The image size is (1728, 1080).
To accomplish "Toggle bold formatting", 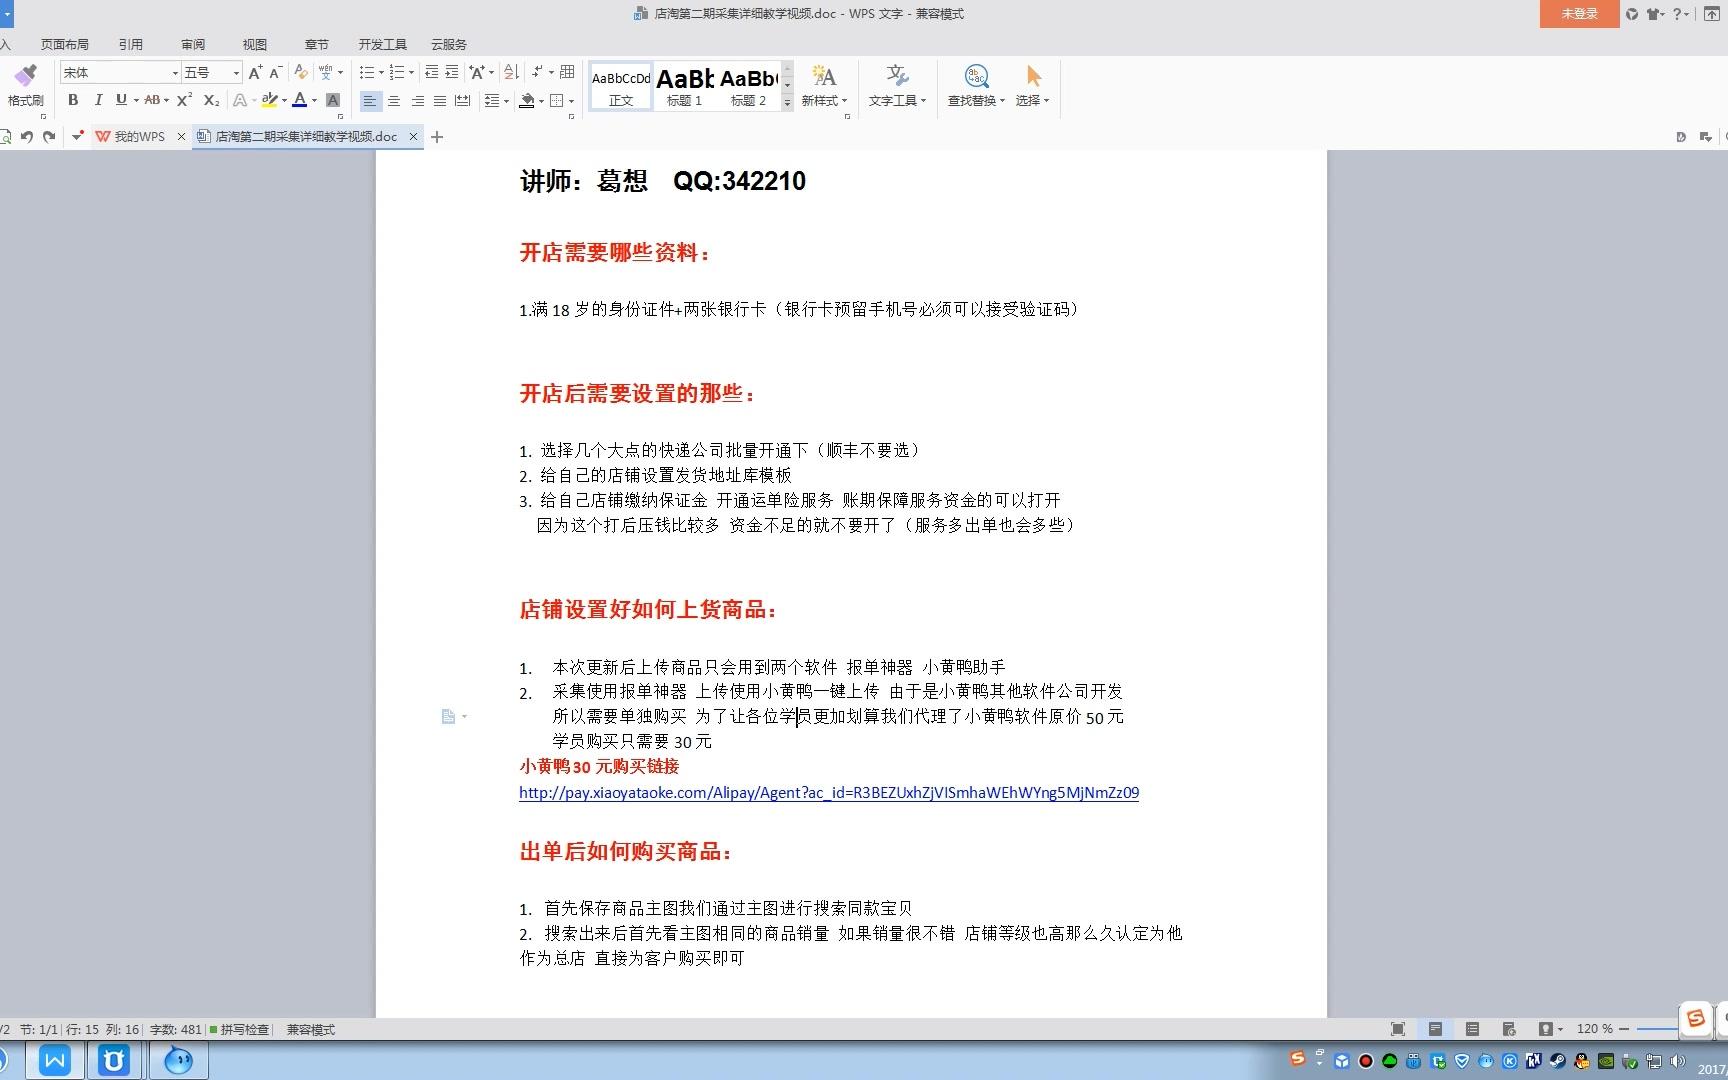I will [73, 100].
